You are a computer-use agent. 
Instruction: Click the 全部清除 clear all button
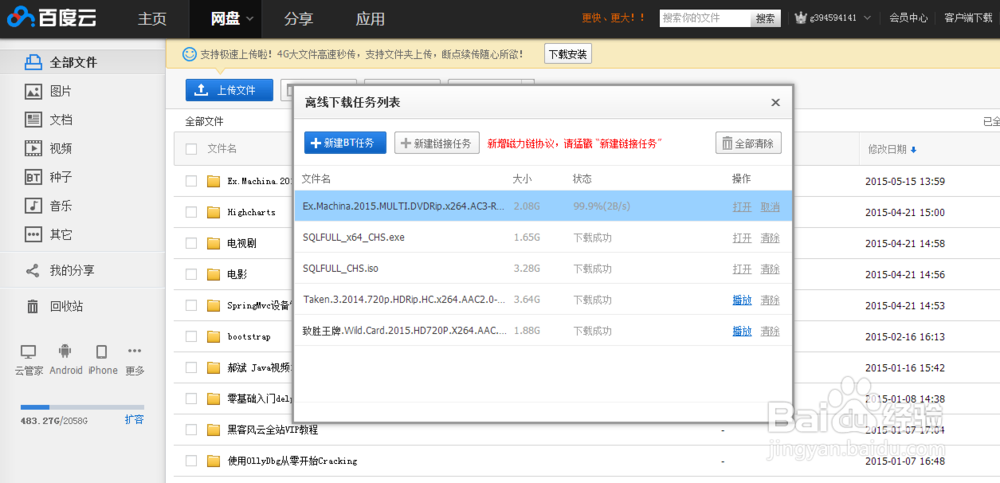point(748,143)
